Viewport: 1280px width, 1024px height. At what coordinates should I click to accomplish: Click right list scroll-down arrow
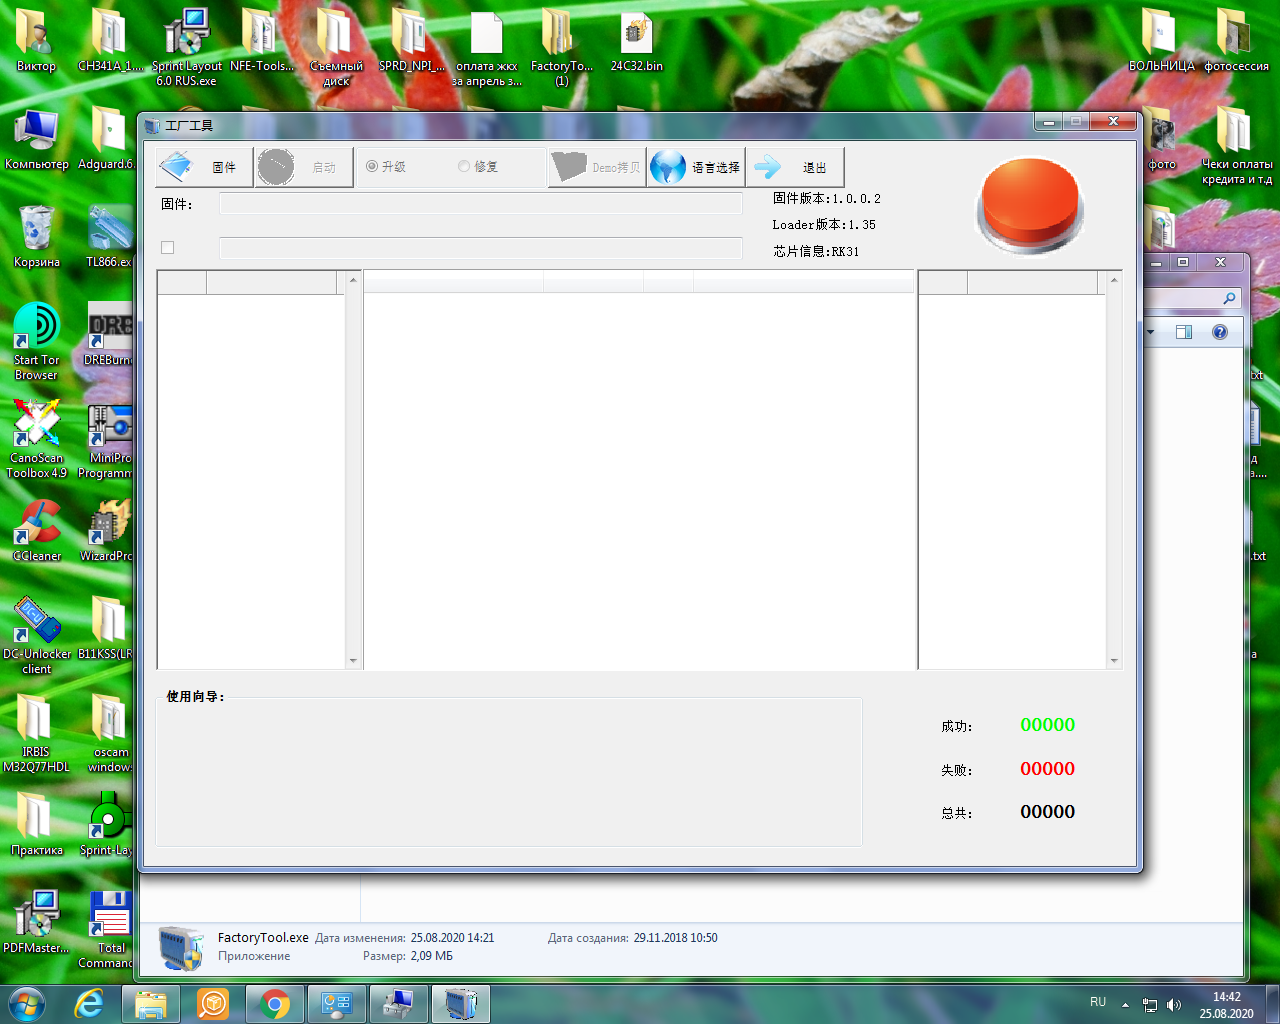(1114, 661)
